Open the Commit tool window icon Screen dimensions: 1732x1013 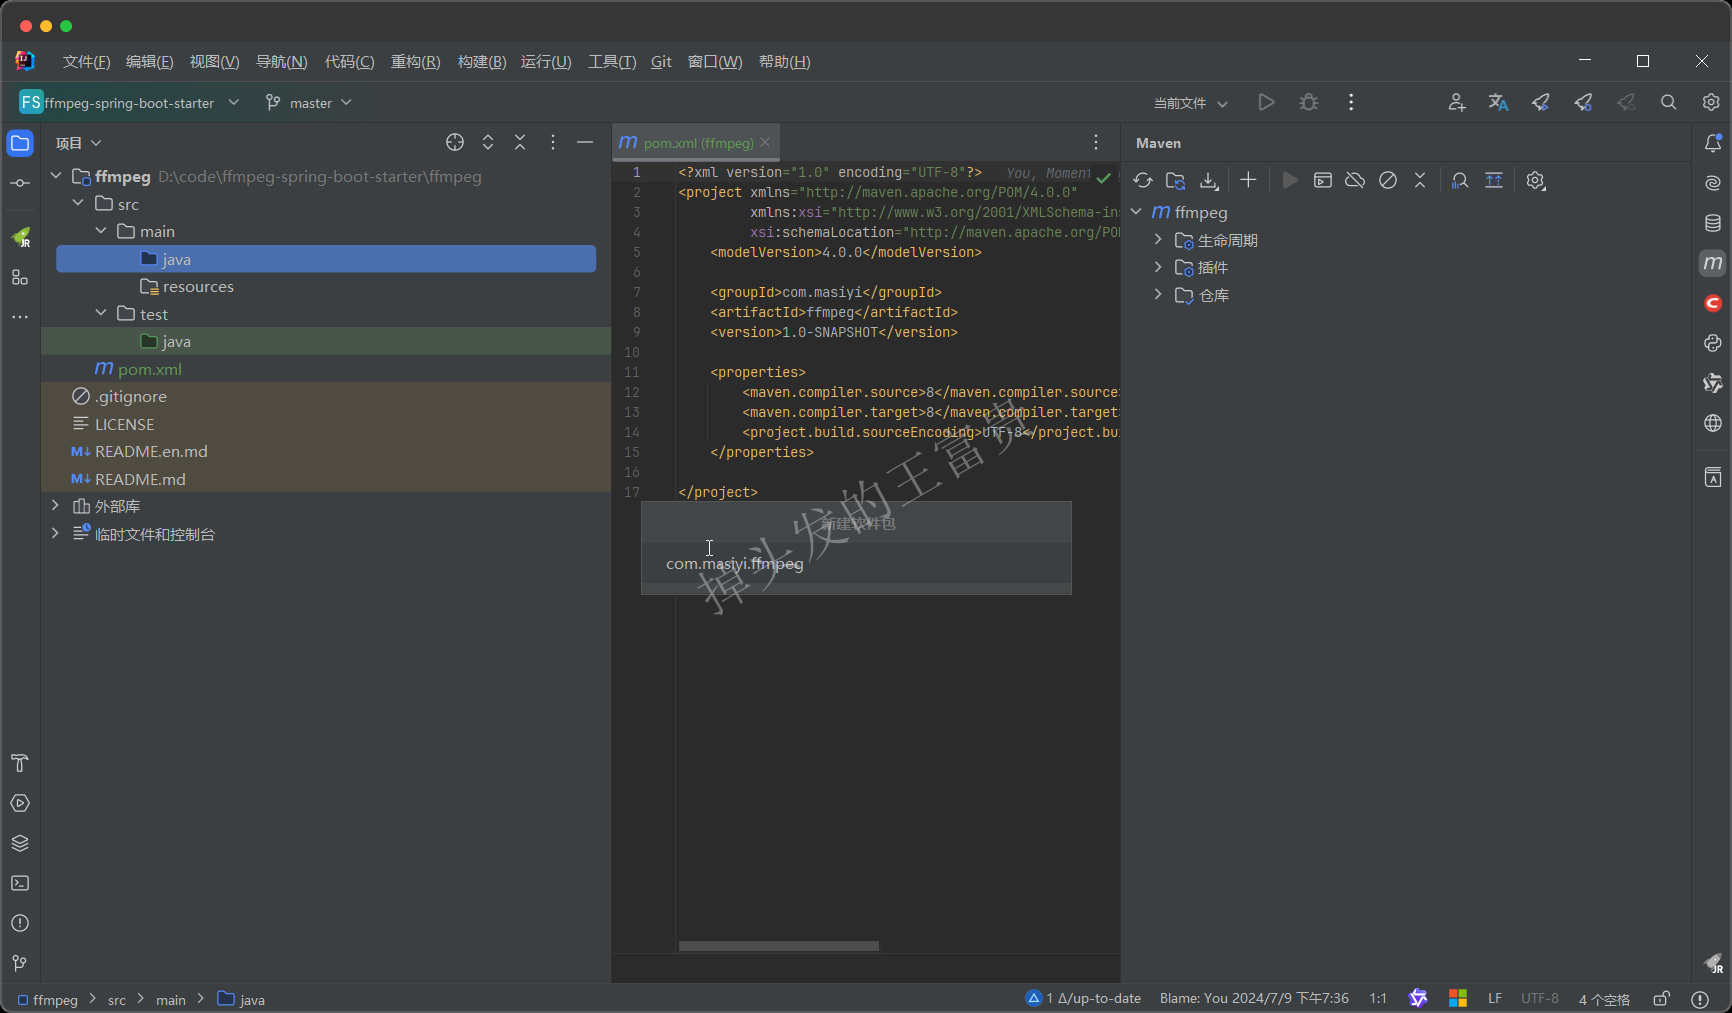tap(20, 183)
